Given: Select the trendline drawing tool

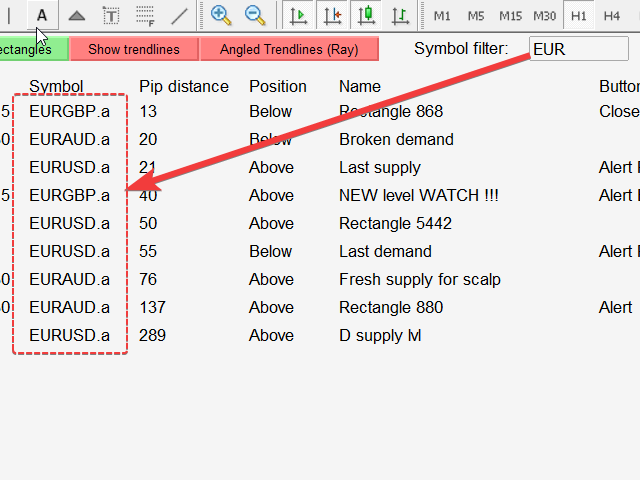Looking at the screenshot, I should coord(179,16).
